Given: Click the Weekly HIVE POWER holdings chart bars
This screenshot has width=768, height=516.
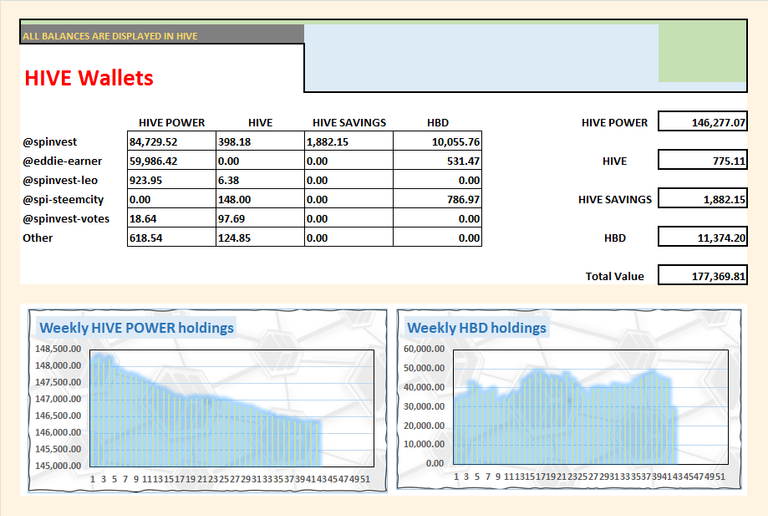Looking at the screenshot, I should pyautogui.click(x=206, y=411).
